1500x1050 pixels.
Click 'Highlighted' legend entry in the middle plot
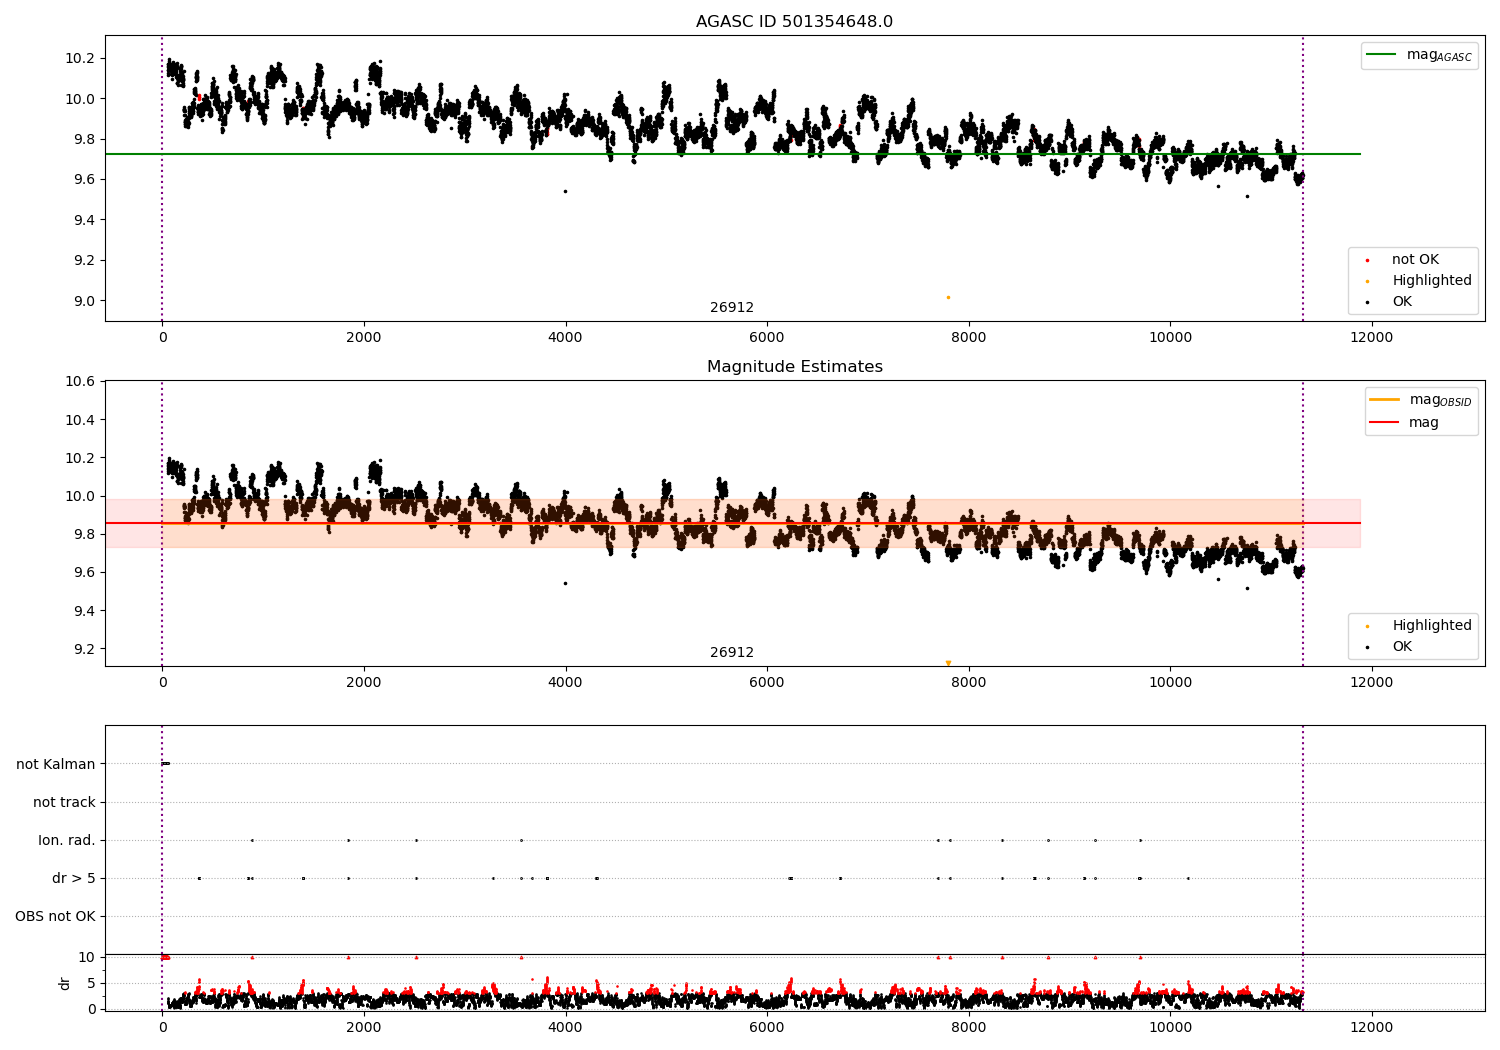[x=1419, y=626]
